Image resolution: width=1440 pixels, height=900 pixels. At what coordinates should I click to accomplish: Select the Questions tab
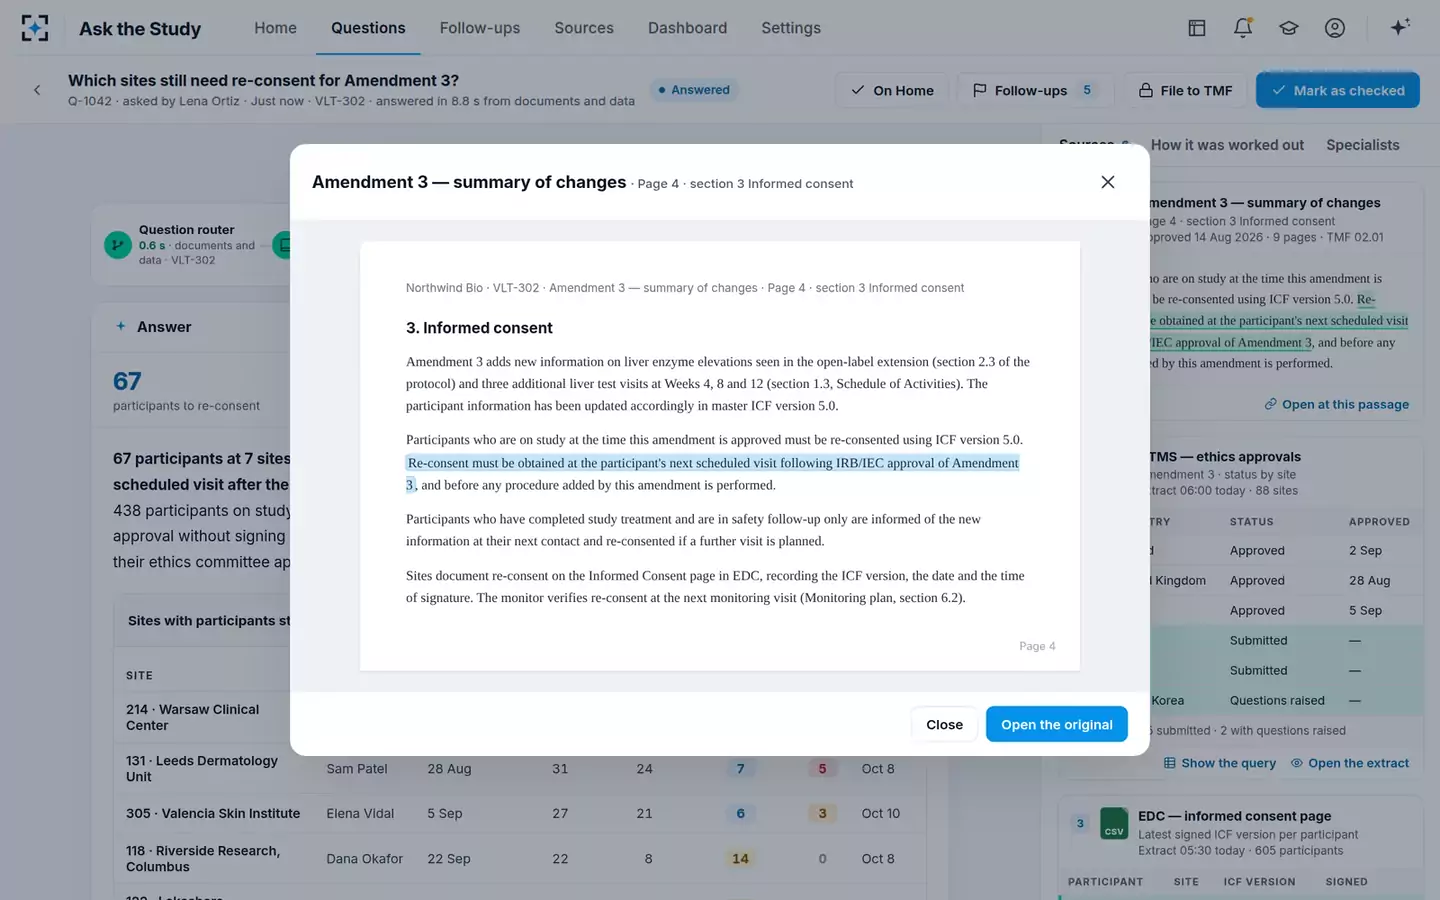[x=368, y=28]
